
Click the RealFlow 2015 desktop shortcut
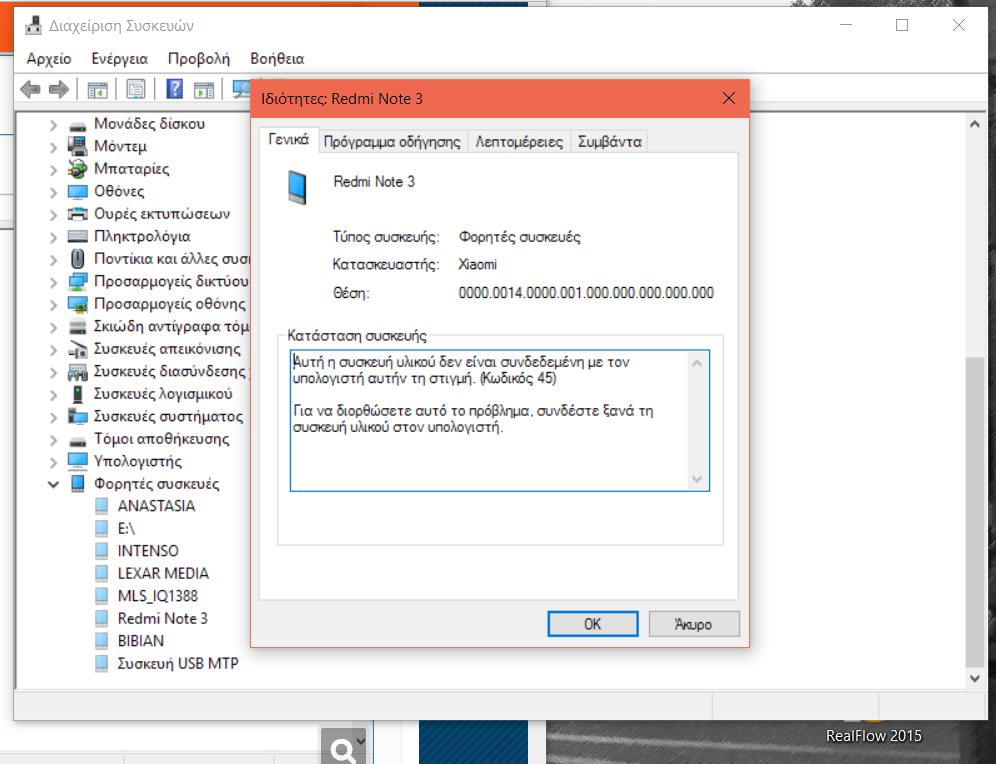tap(873, 735)
